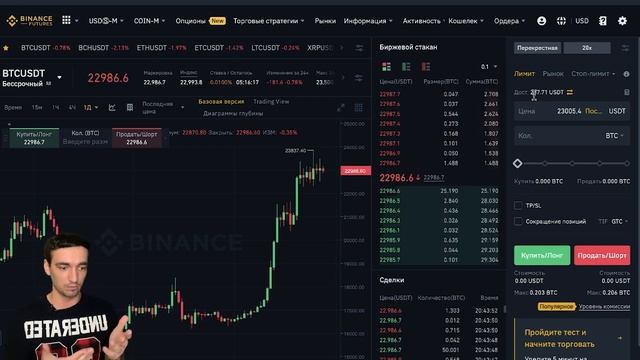This screenshot has height=360, width=640.
Task: Open the Ордера menu
Action: [x=509, y=21]
